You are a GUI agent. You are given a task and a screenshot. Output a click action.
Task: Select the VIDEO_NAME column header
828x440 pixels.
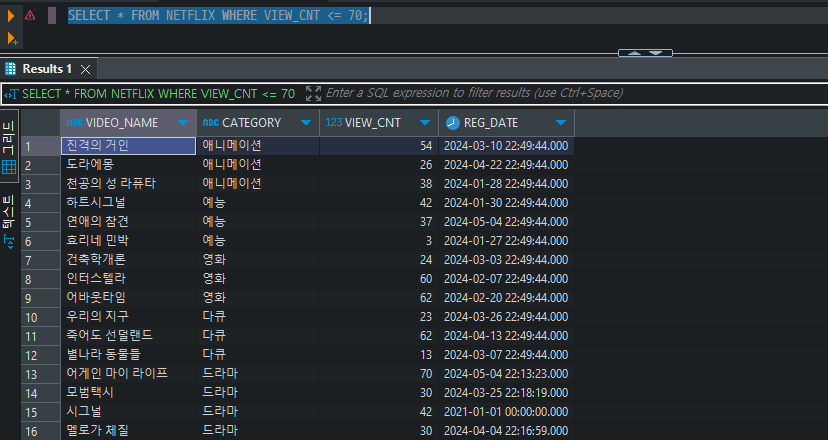tap(129, 123)
